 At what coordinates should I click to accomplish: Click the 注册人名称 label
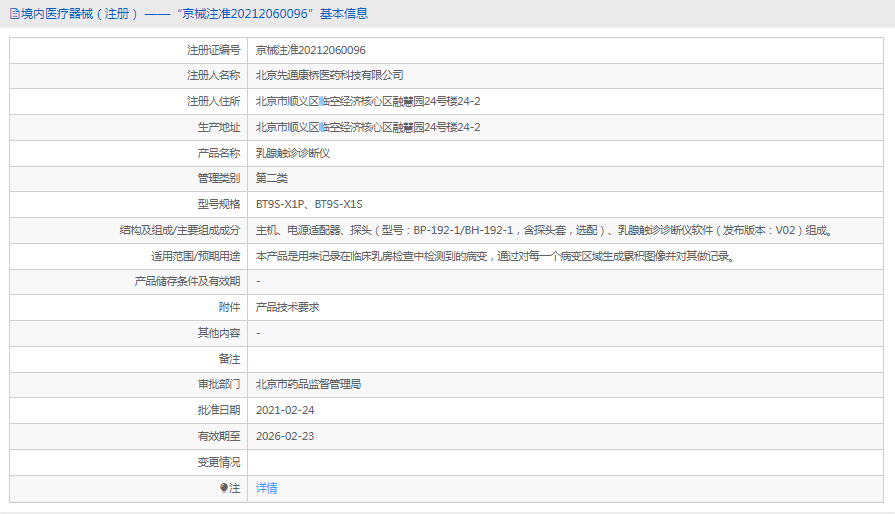[213, 75]
